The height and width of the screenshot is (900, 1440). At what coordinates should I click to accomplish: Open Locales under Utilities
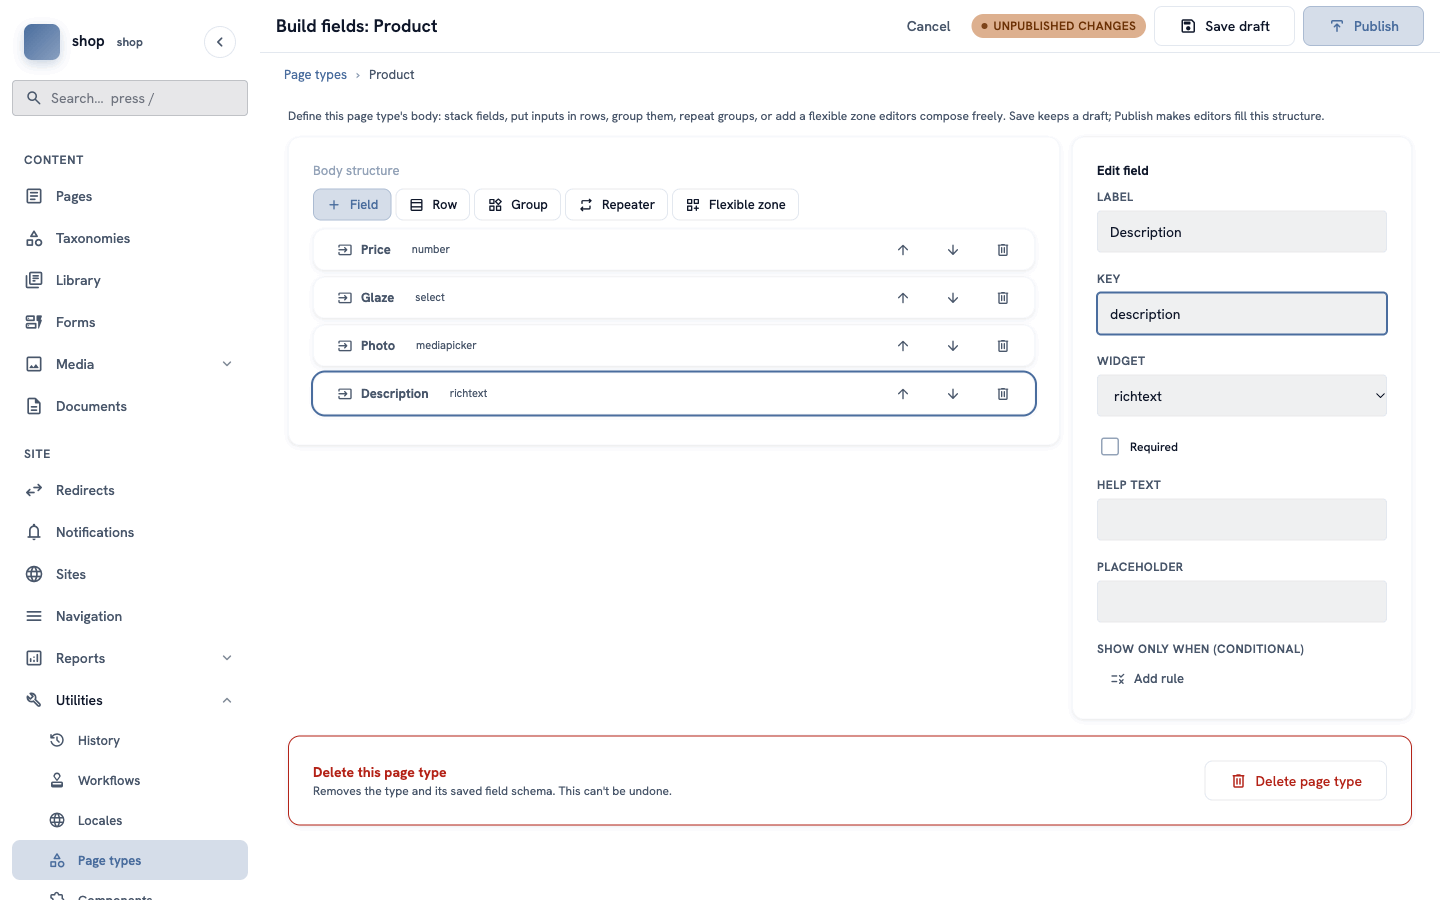pyautogui.click(x=130, y=820)
